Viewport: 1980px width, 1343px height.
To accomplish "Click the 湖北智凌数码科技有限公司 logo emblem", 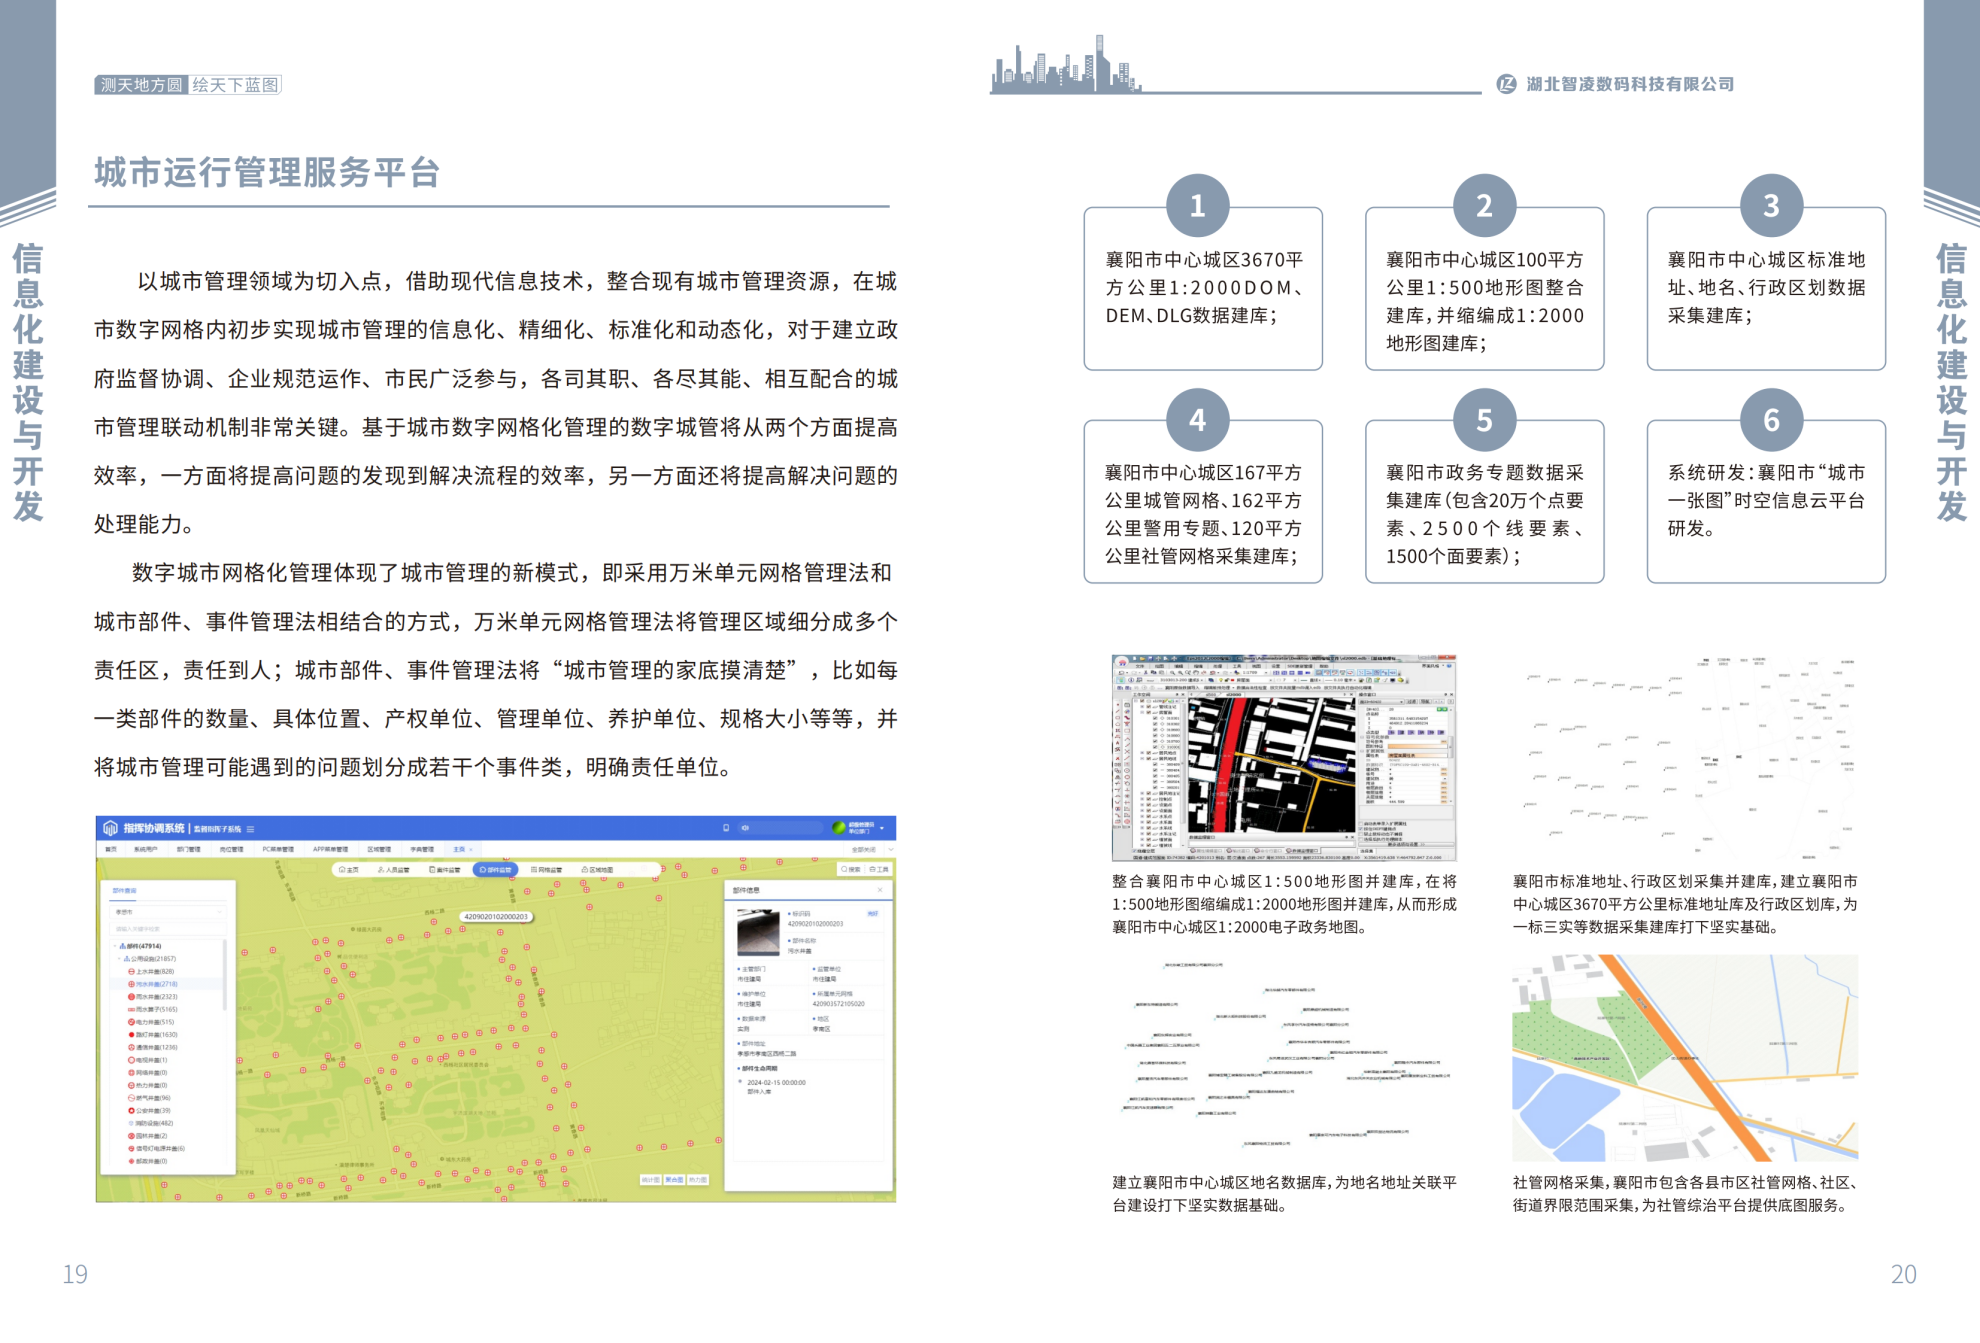I will pyautogui.click(x=1506, y=84).
